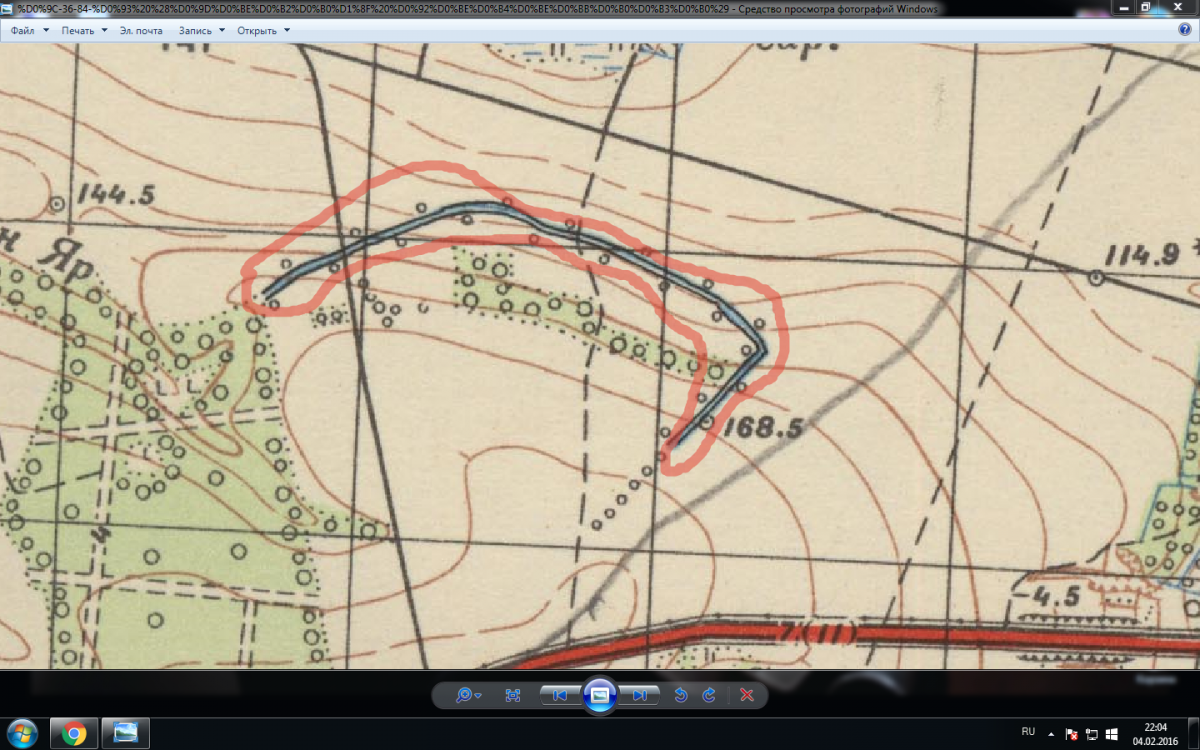
Task: Open the Windows Start menu orb
Action: (22, 733)
